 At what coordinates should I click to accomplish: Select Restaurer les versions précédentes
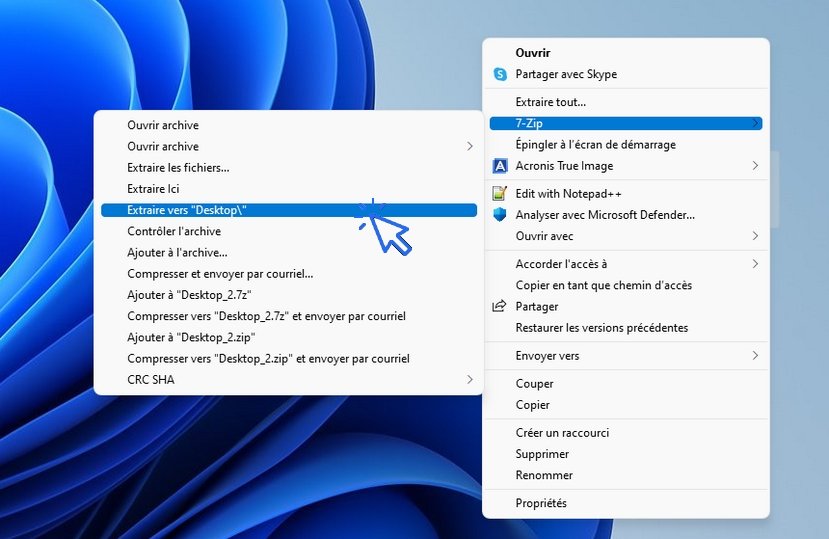625,327
